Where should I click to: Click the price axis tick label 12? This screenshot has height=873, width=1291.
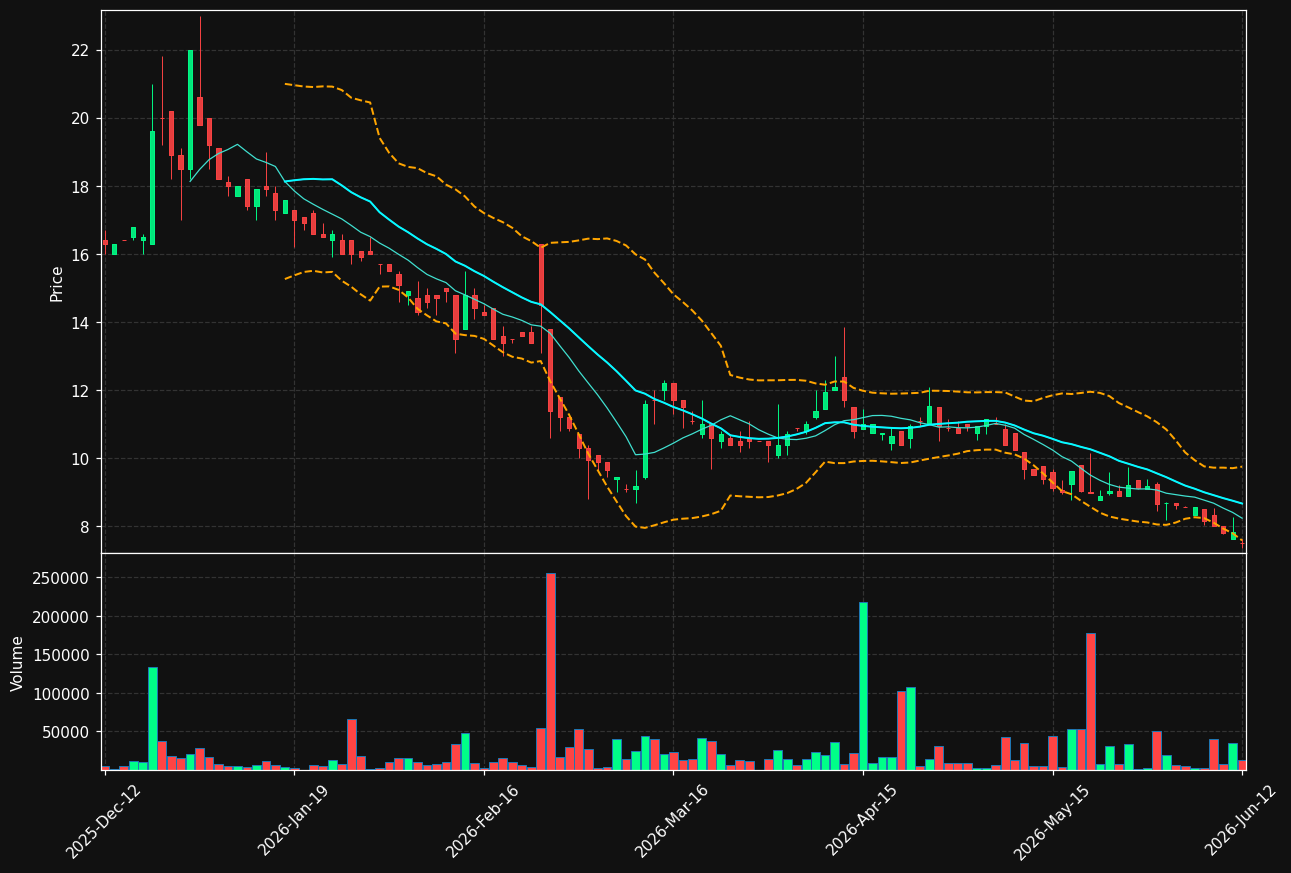pyautogui.click(x=80, y=391)
